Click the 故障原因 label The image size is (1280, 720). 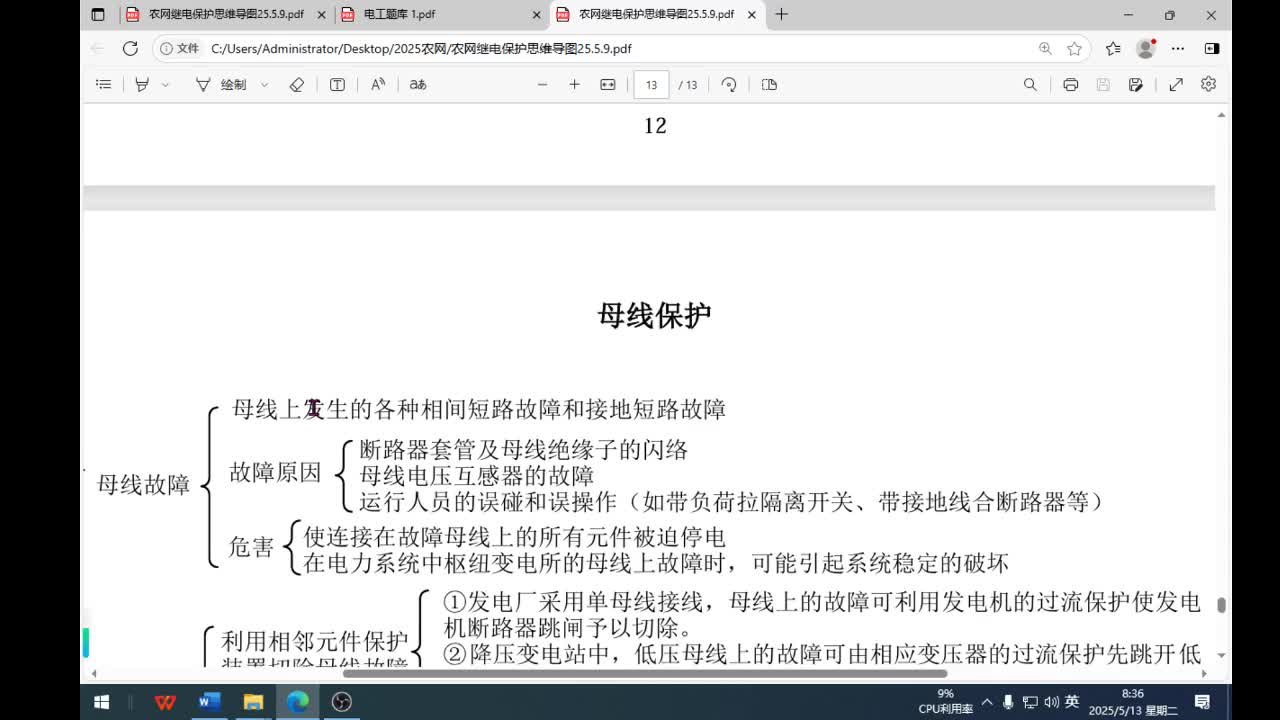[275, 473]
